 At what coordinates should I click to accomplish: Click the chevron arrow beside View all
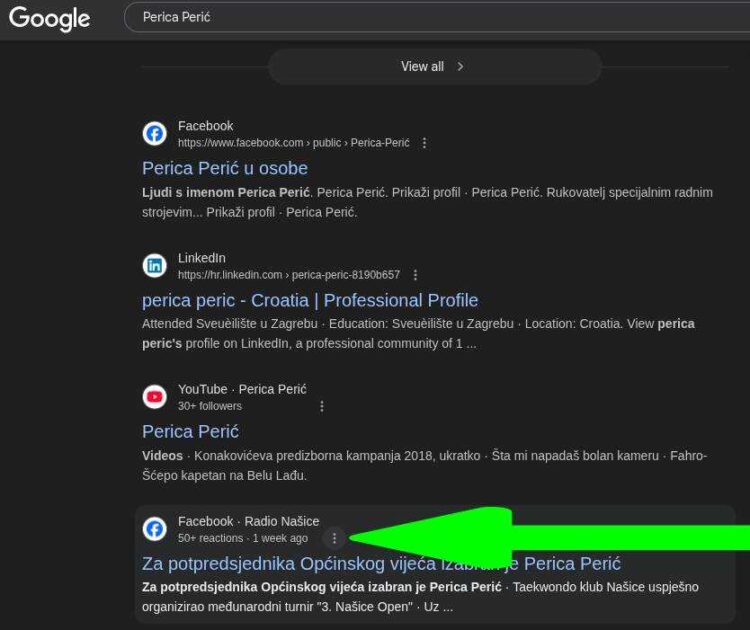[460, 66]
